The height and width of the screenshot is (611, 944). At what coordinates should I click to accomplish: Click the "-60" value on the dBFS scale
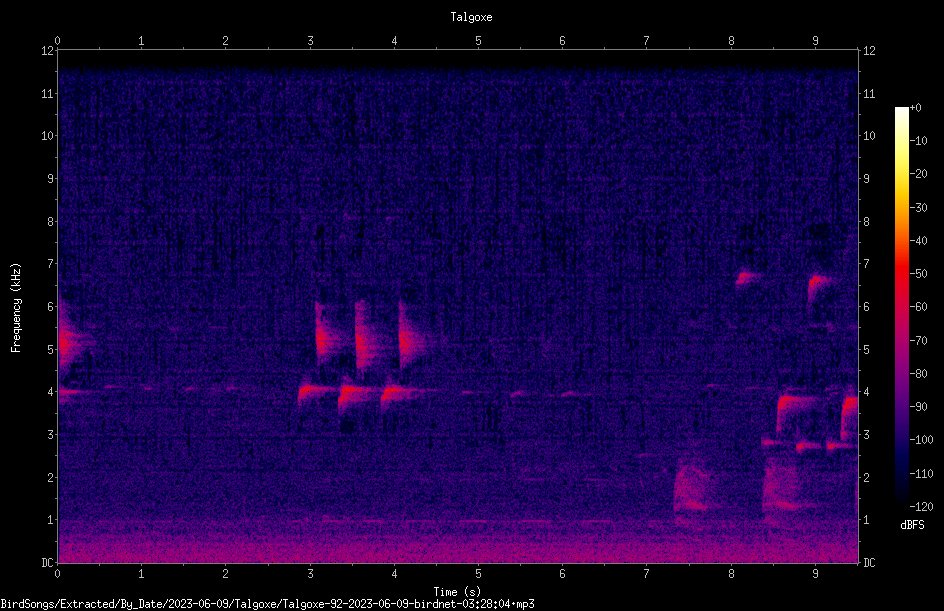(919, 307)
